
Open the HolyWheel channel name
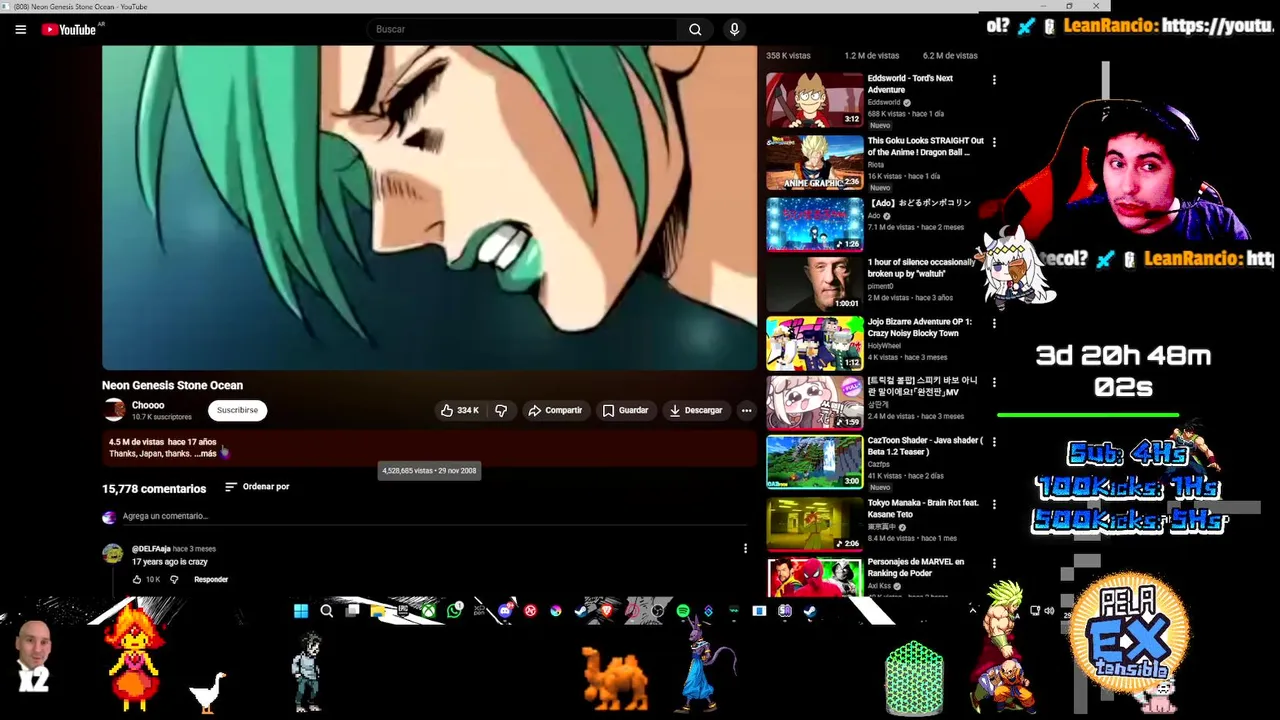[x=883, y=346]
